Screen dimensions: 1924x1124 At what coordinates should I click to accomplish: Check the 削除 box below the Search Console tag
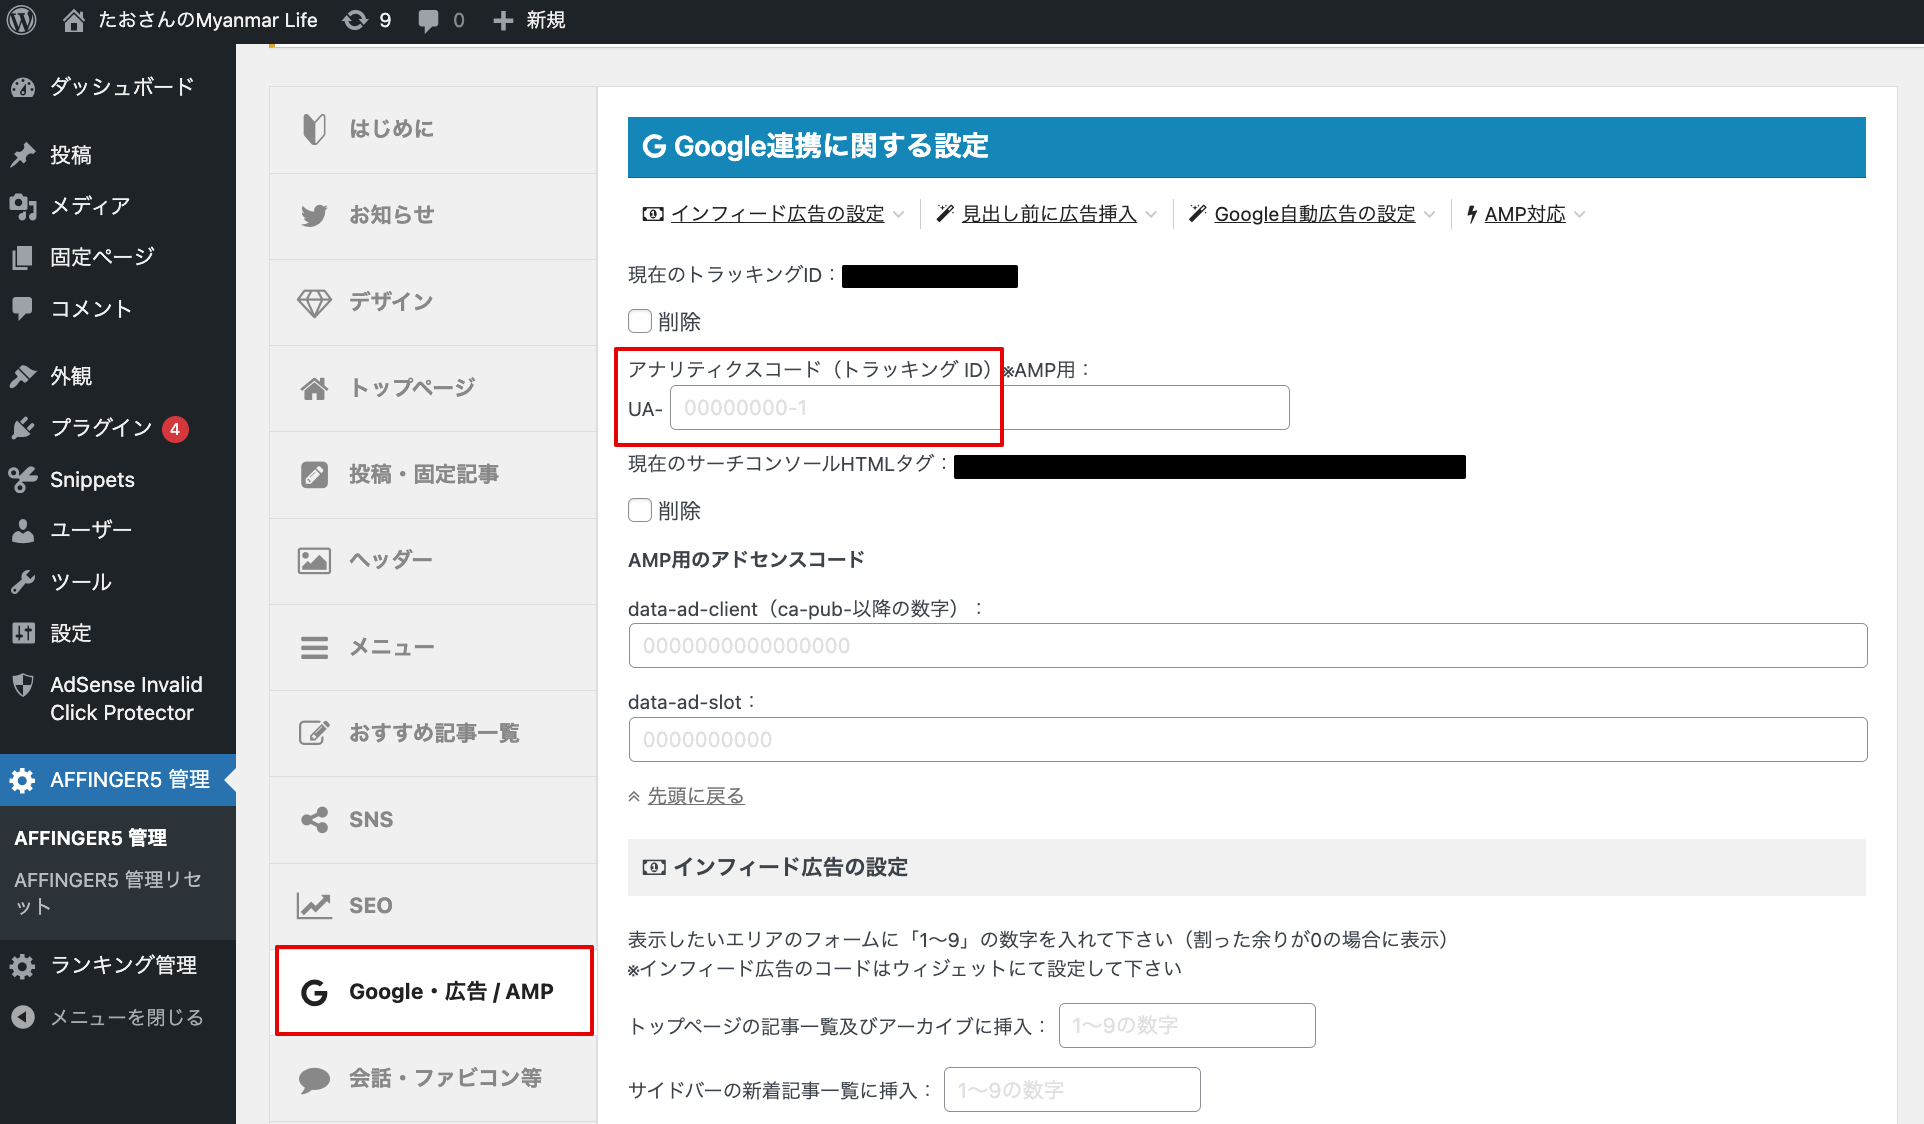(639, 510)
